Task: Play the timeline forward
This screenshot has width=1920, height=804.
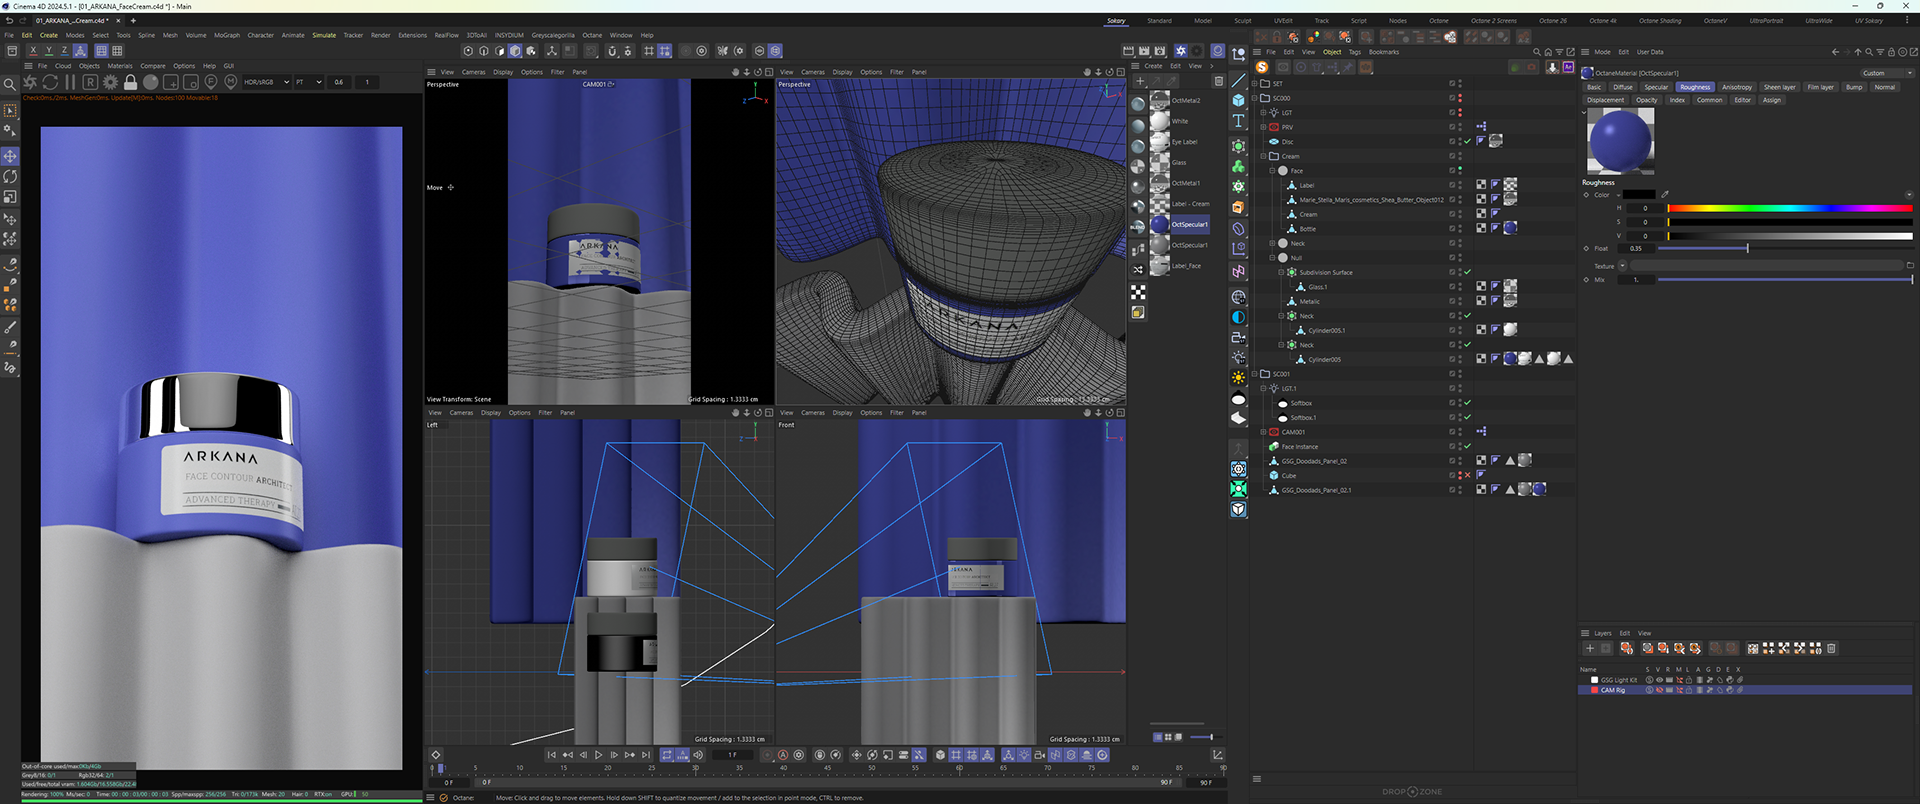Action: click(x=598, y=755)
